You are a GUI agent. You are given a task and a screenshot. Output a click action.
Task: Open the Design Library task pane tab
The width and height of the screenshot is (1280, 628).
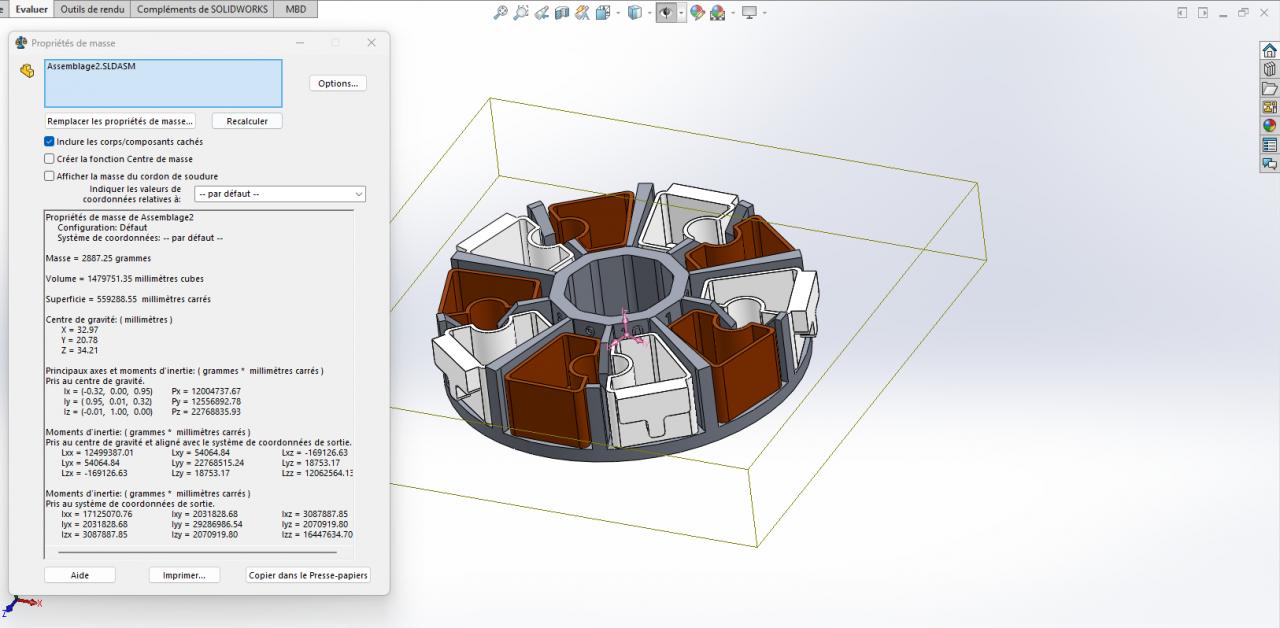pyautogui.click(x=1269, y=70)
